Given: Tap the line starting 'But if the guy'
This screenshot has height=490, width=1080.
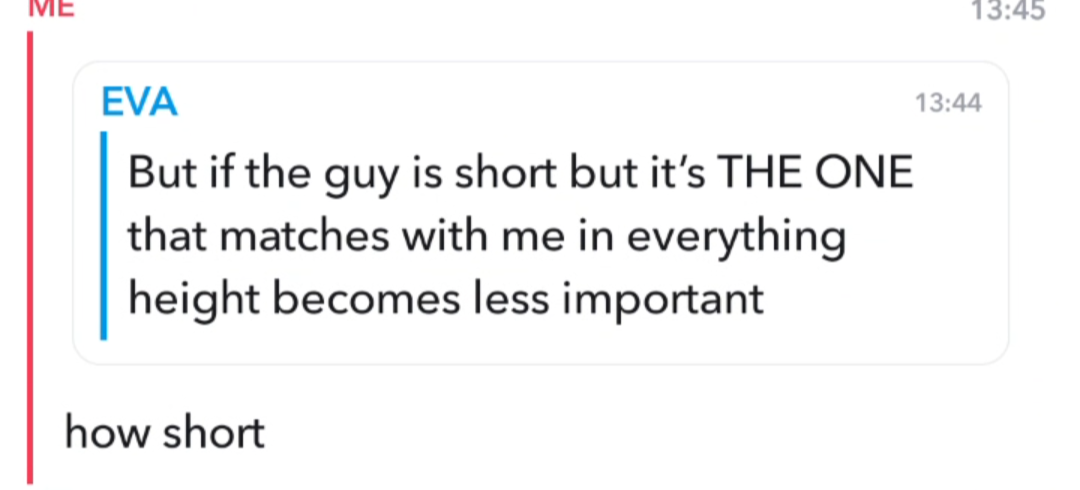Looking at the screenshot, I should tap(521, 172).
